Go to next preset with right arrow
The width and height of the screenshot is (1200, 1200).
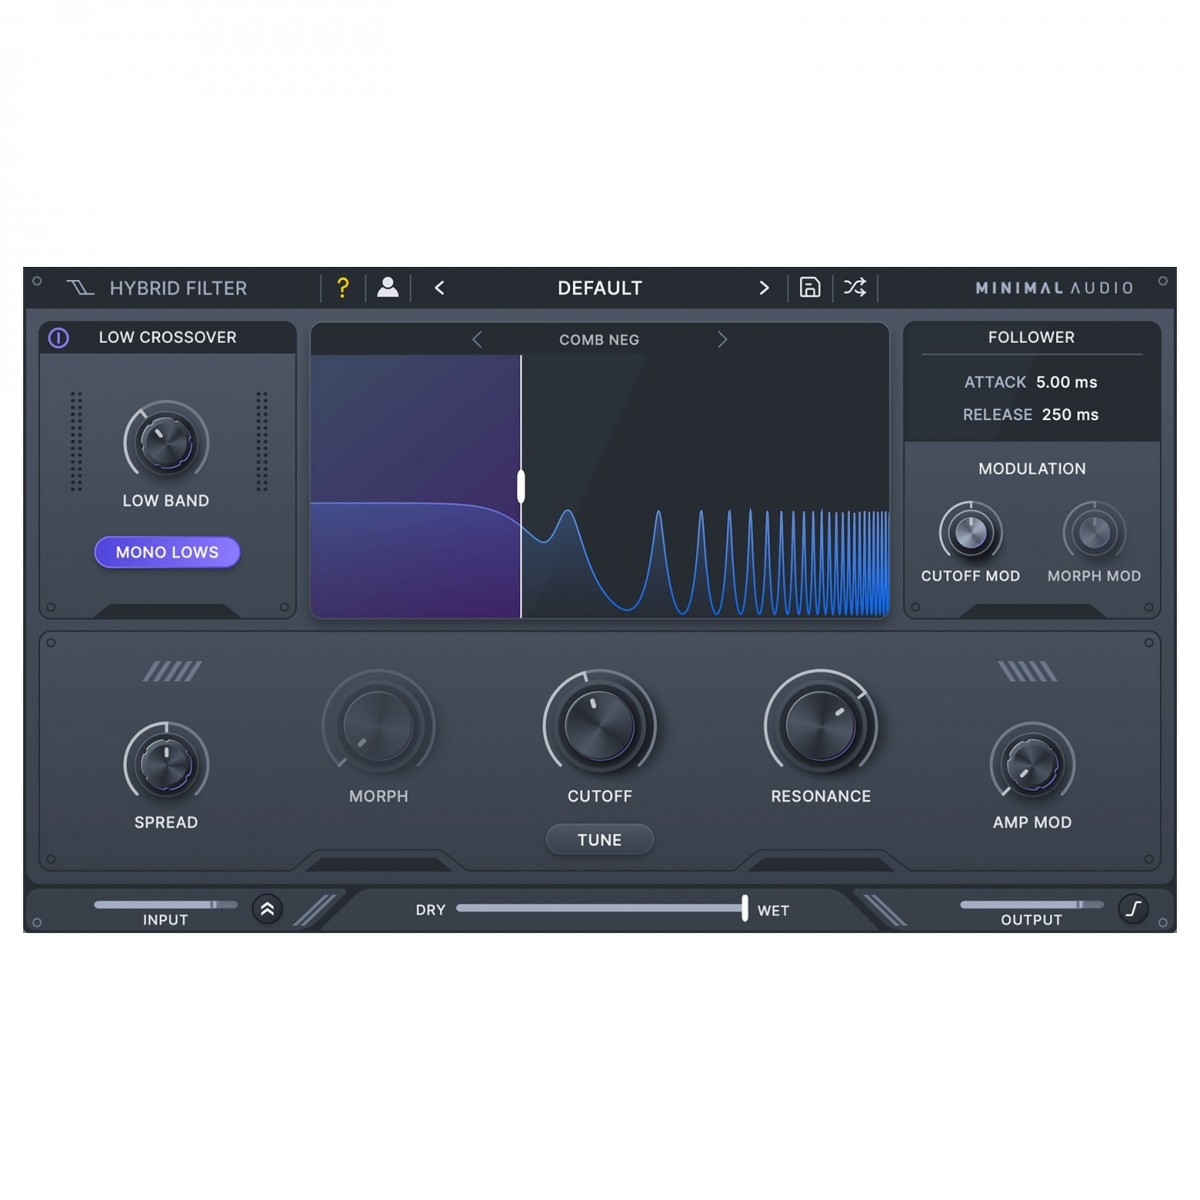click(764, 288)
